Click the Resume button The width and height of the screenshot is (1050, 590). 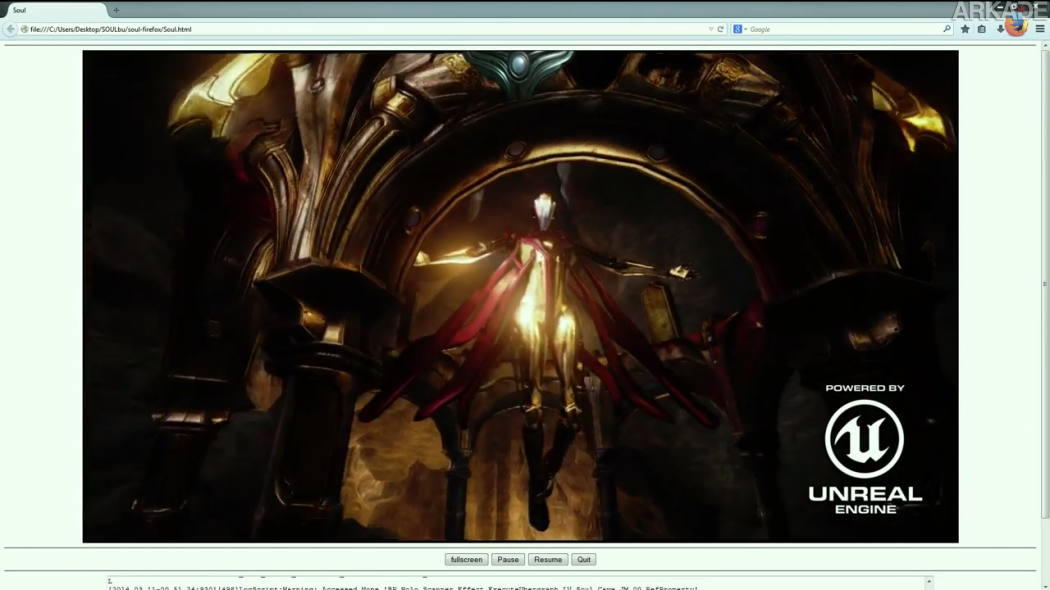pos(548,560)
